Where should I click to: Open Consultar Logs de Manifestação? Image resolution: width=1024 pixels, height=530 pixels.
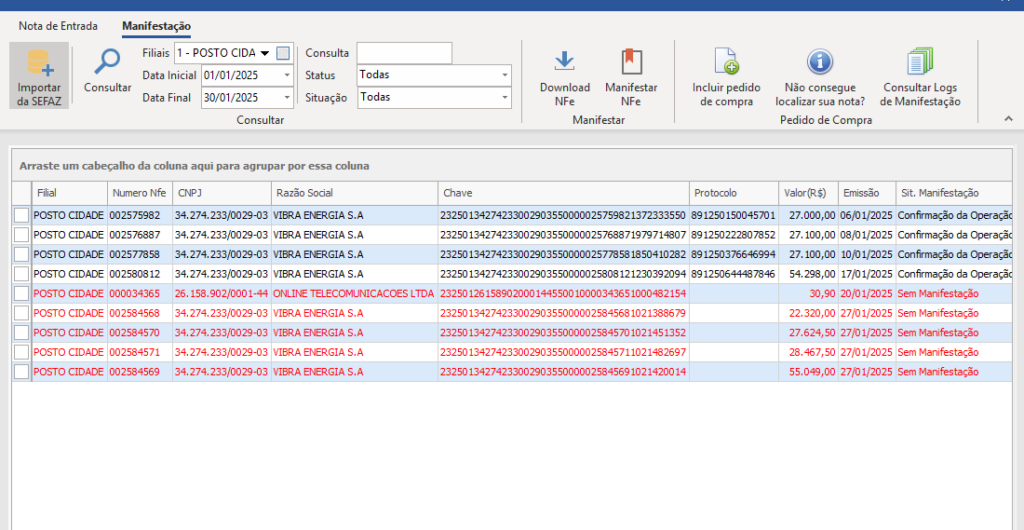(920, 62)
